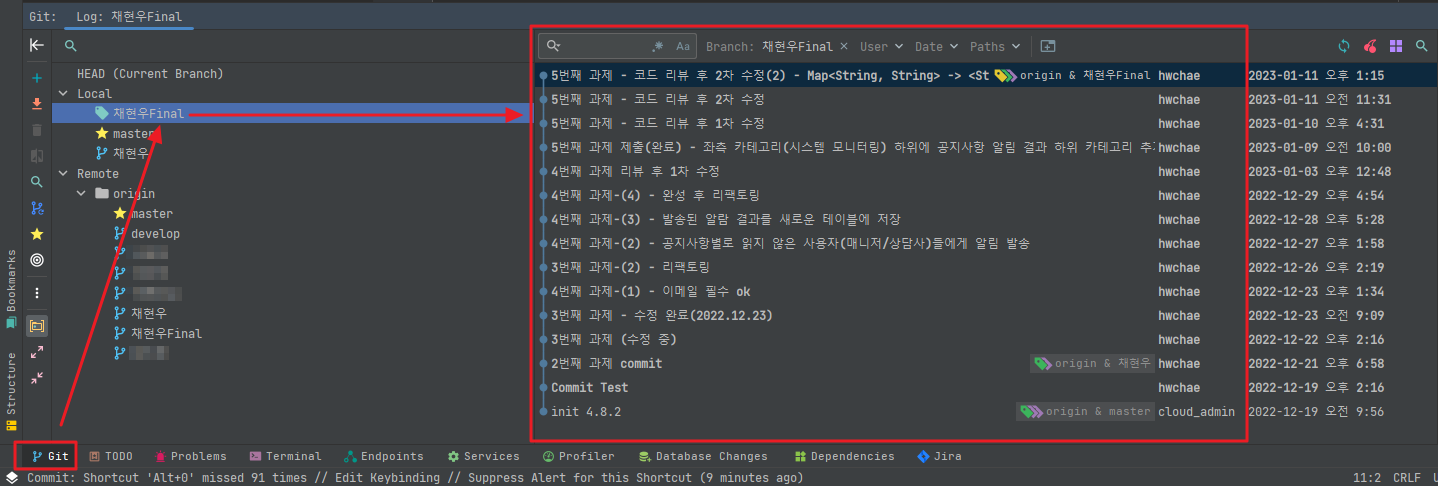The height and width of the screenshot is (486, 1438).
Task: Delete branch using trash icon
Action: pos(37,130)
